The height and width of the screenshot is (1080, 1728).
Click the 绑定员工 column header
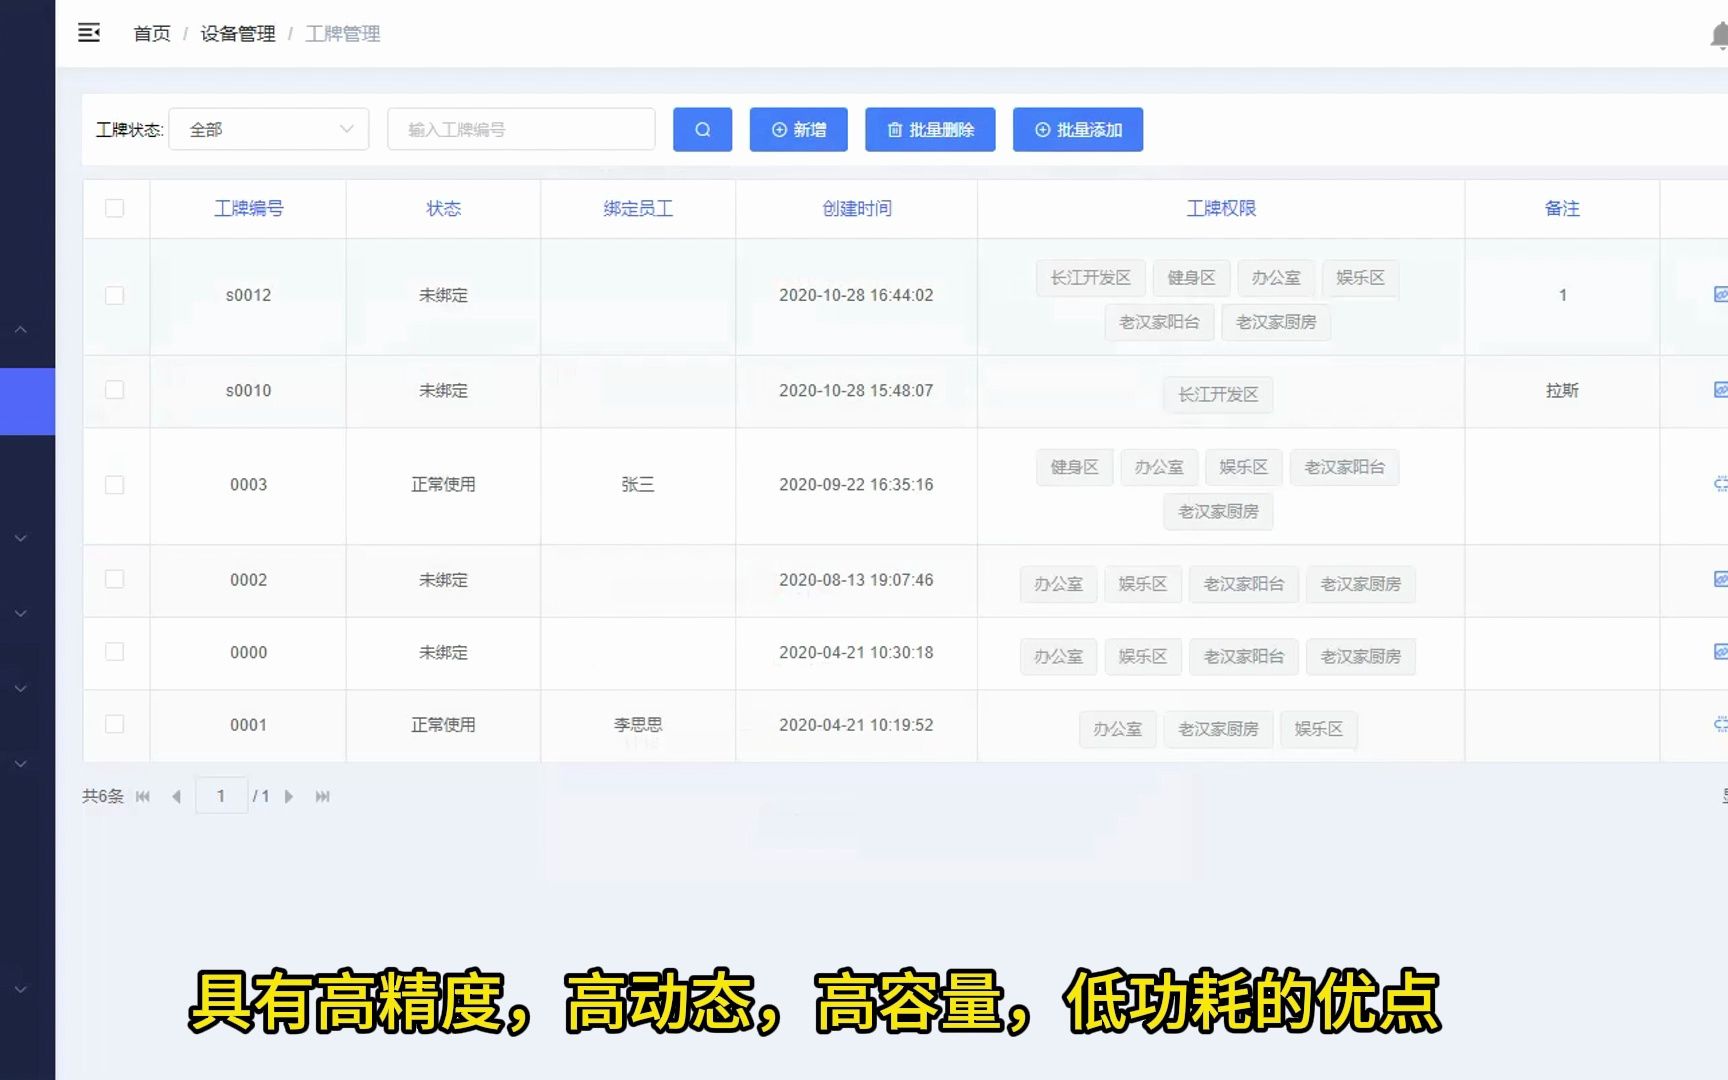coord(638,208)
